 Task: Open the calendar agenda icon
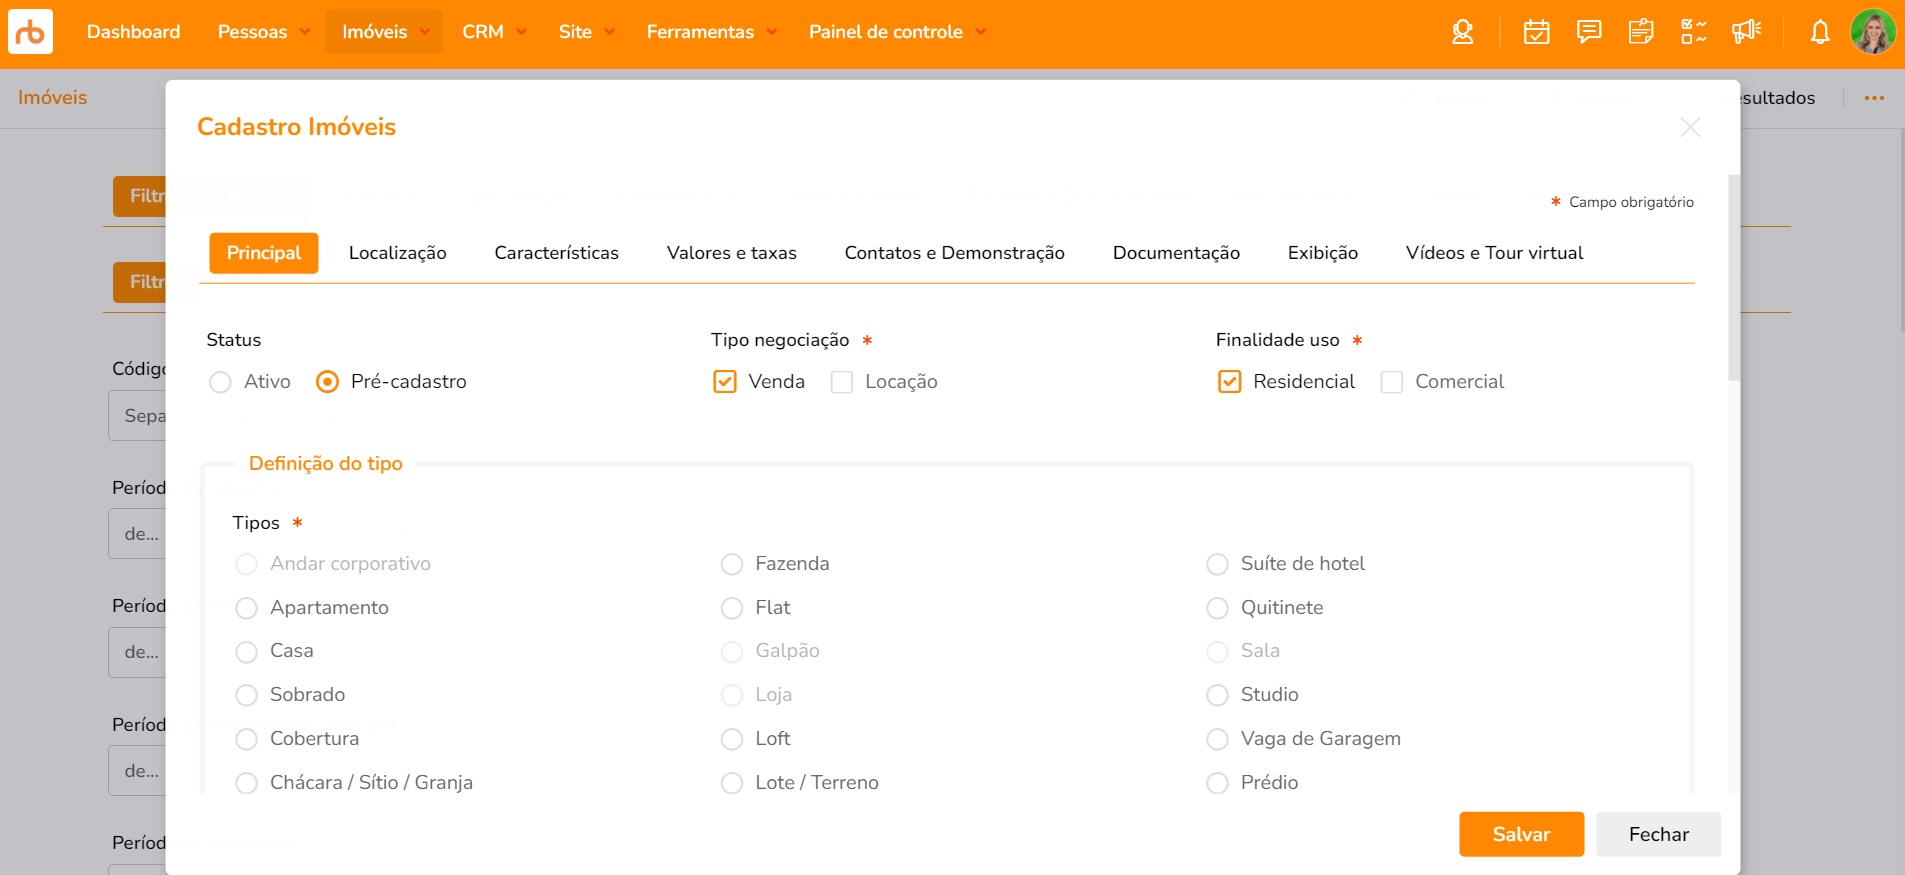click(x=1536, y=32)
